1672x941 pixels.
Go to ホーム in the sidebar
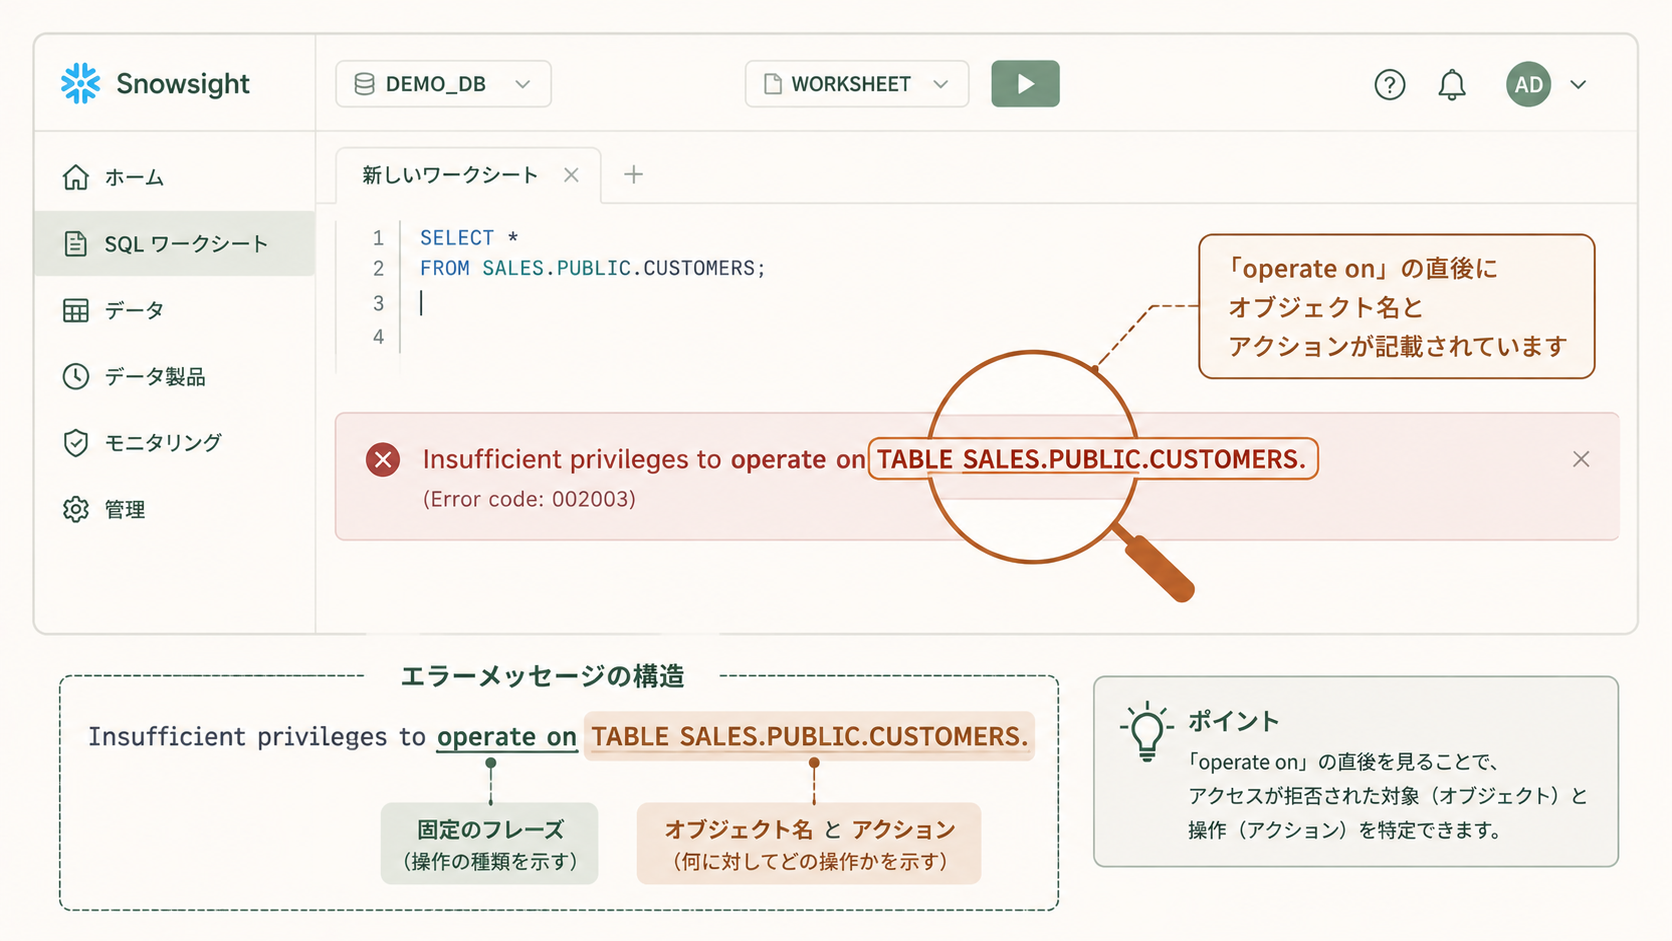point(175,177)
